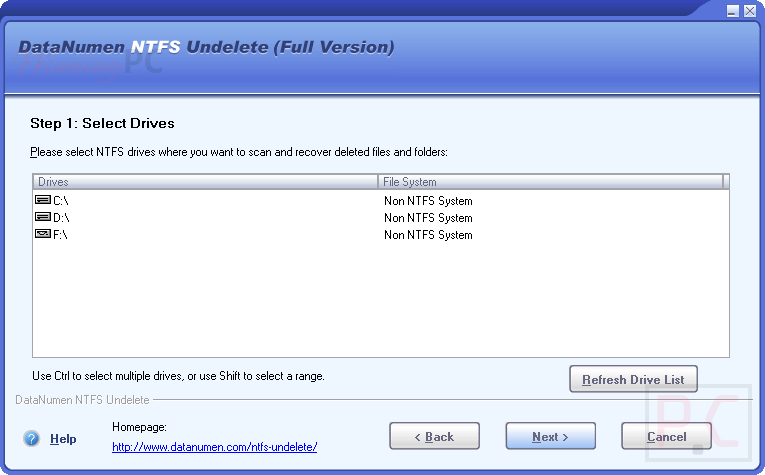
Task: Close the DataNumen NTFS Undelete window
Action: 750,11
